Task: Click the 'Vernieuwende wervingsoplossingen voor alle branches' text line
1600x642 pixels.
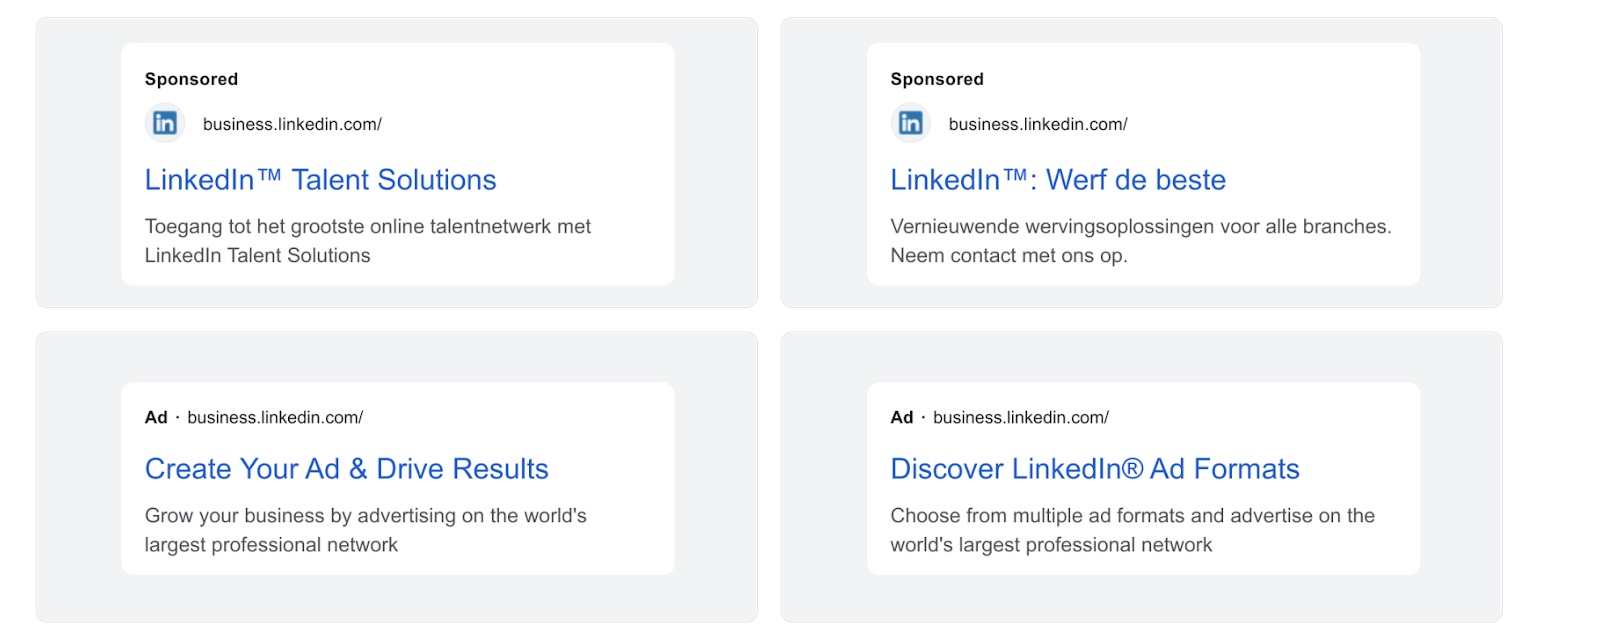Action: coord(1140,227)
